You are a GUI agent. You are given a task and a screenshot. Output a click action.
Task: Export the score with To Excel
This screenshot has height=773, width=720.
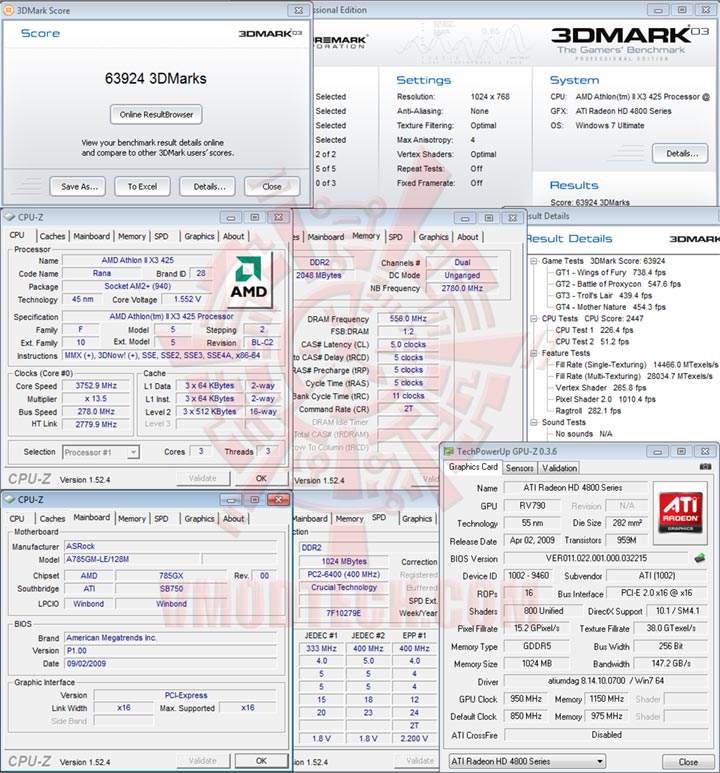coord(143,186)
